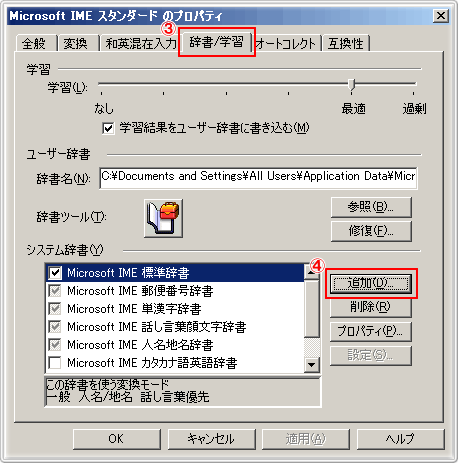This screenshot has width=459, height=463.
Task: Click the 参照 browse button
Action: 371,207
